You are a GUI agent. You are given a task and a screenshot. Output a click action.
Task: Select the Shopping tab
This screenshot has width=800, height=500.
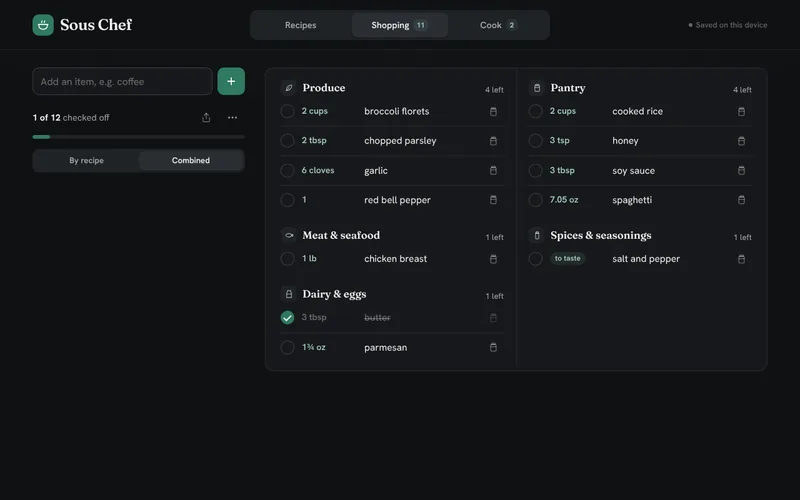point(399,25)
